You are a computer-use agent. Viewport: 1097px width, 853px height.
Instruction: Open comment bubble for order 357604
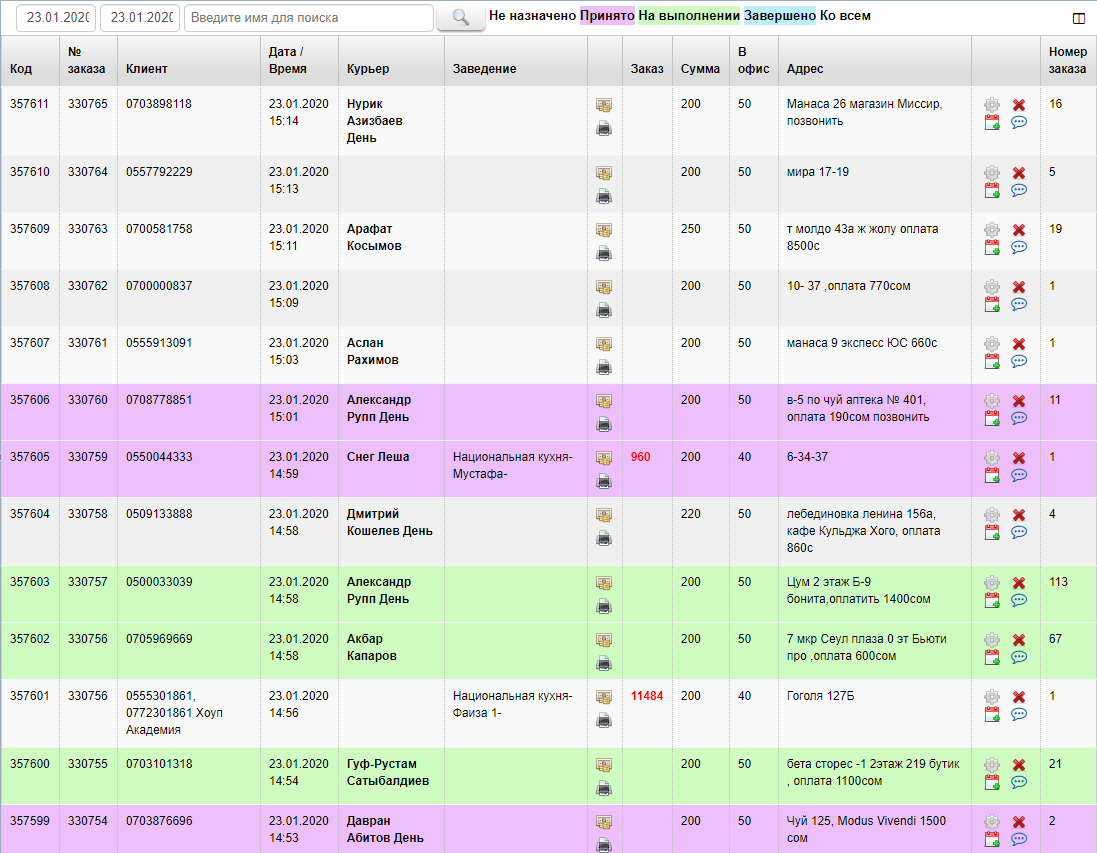pyautogui.click(x=1019, y=532)
